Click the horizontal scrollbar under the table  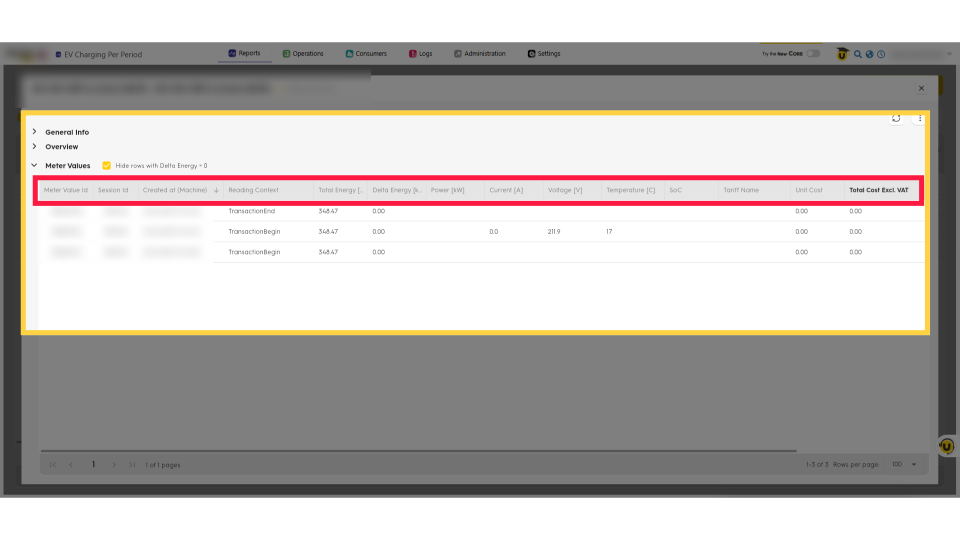pyautogui.click(x=420, y=451)
